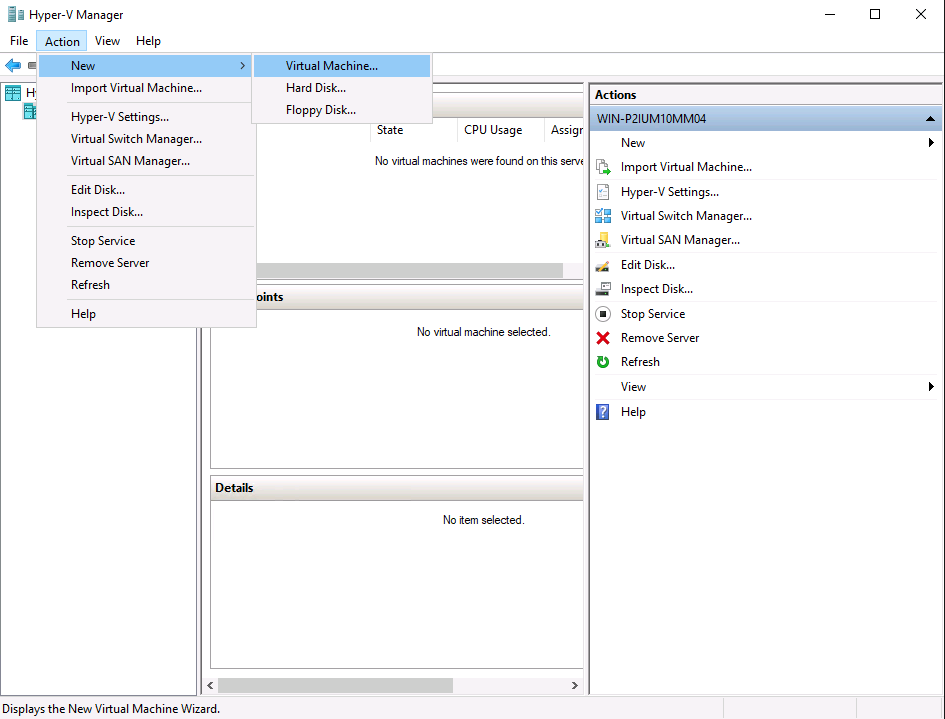The image size is (945, 719).
Task: Open the File menu
Action: (x=19, y=41)
